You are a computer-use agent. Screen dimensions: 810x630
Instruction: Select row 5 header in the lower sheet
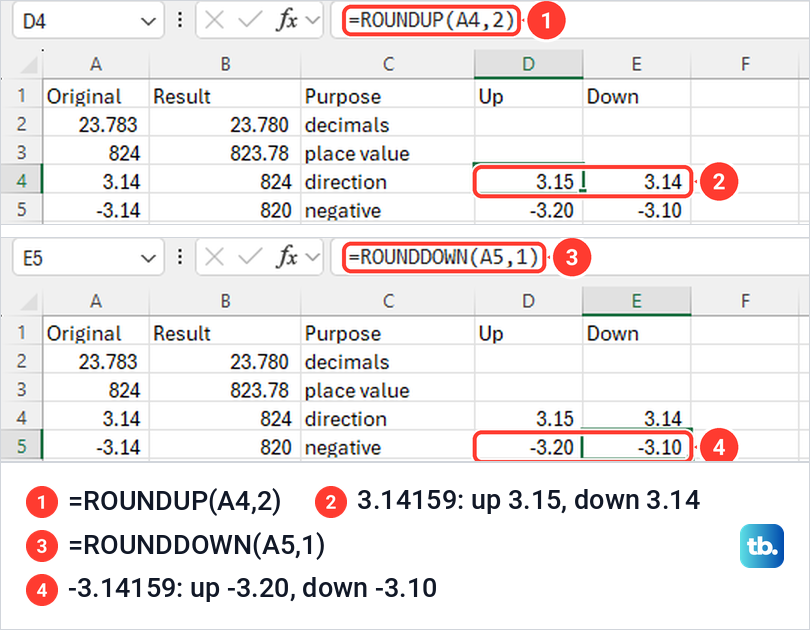click(22, 446)
